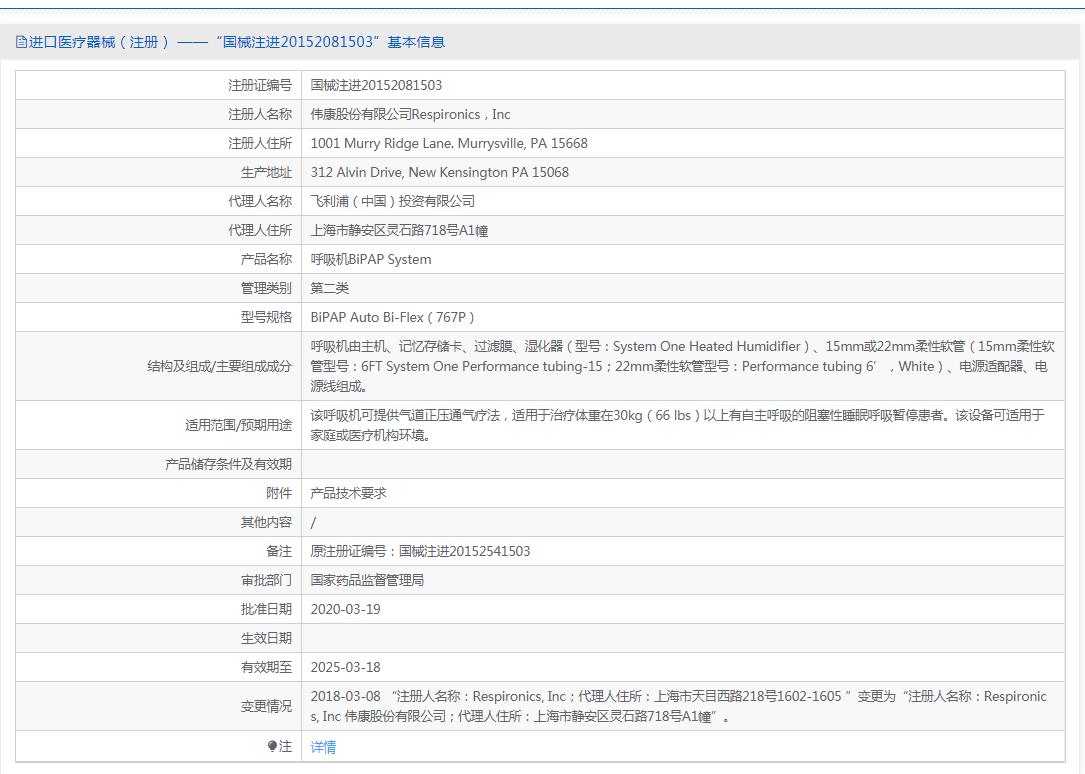Click the 产品技术要求 attachment text
This screenshot has height=774, width=1085.
point(356,492)
